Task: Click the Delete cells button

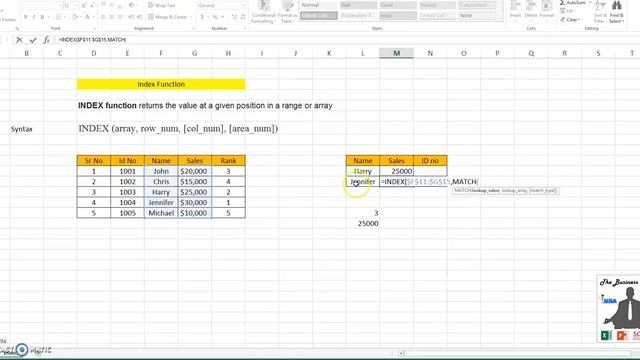Action: pos(531,11)
